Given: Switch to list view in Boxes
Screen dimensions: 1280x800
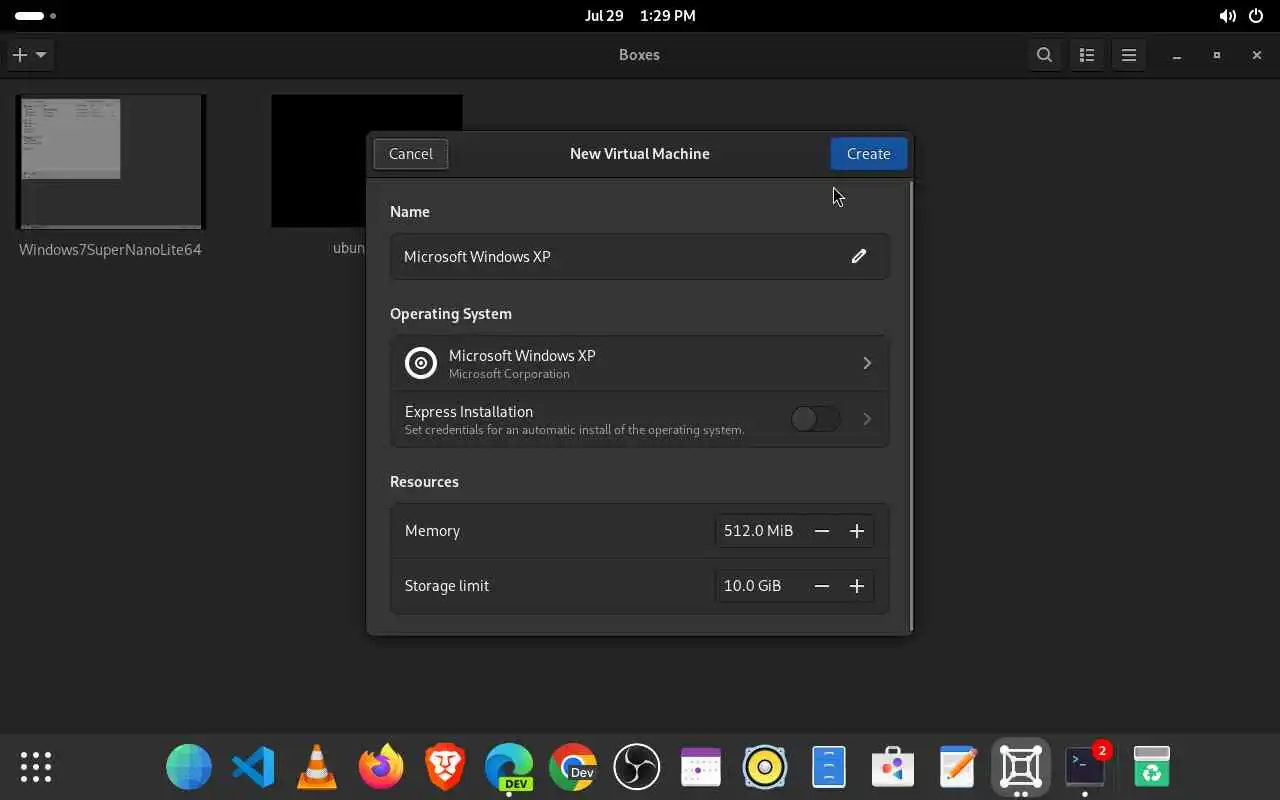Looking at the screenshot, I should click(x=1087, y=55).
